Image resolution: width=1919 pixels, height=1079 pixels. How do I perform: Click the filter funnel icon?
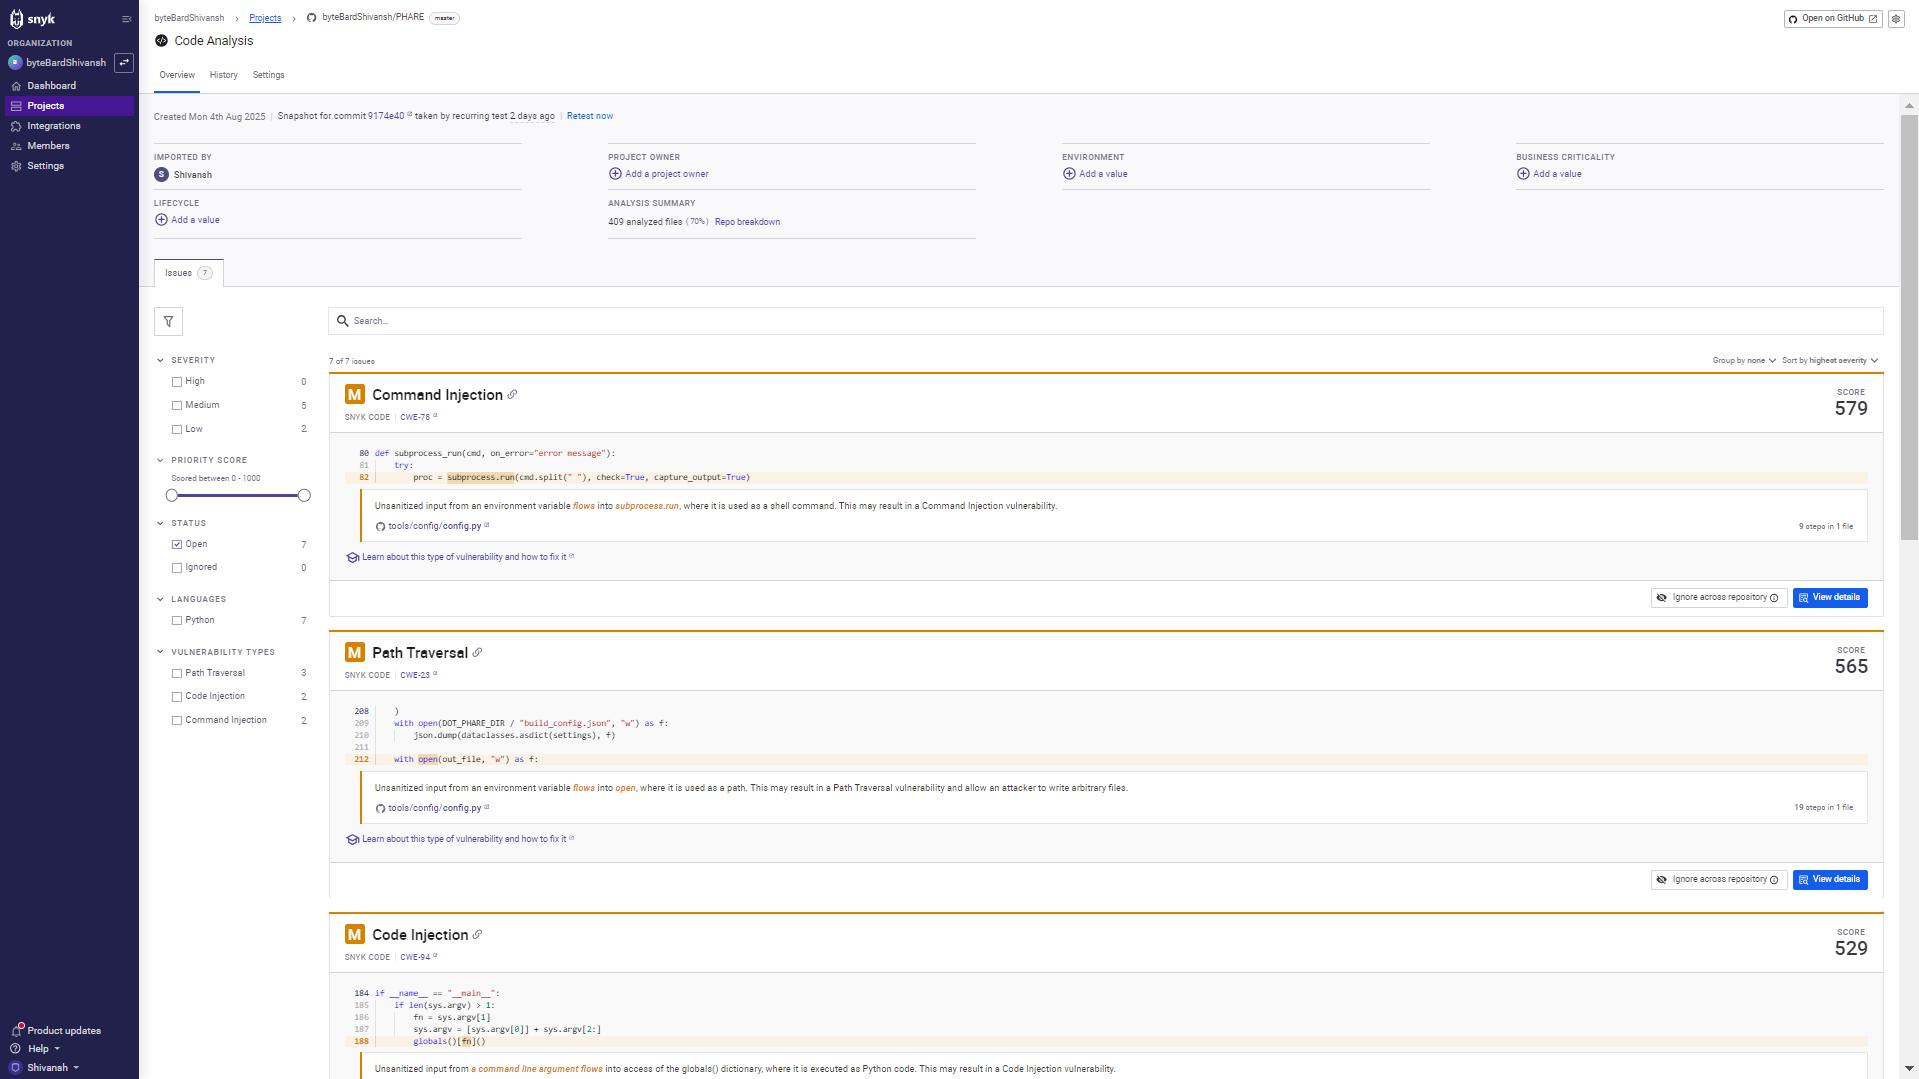[168, 321]
